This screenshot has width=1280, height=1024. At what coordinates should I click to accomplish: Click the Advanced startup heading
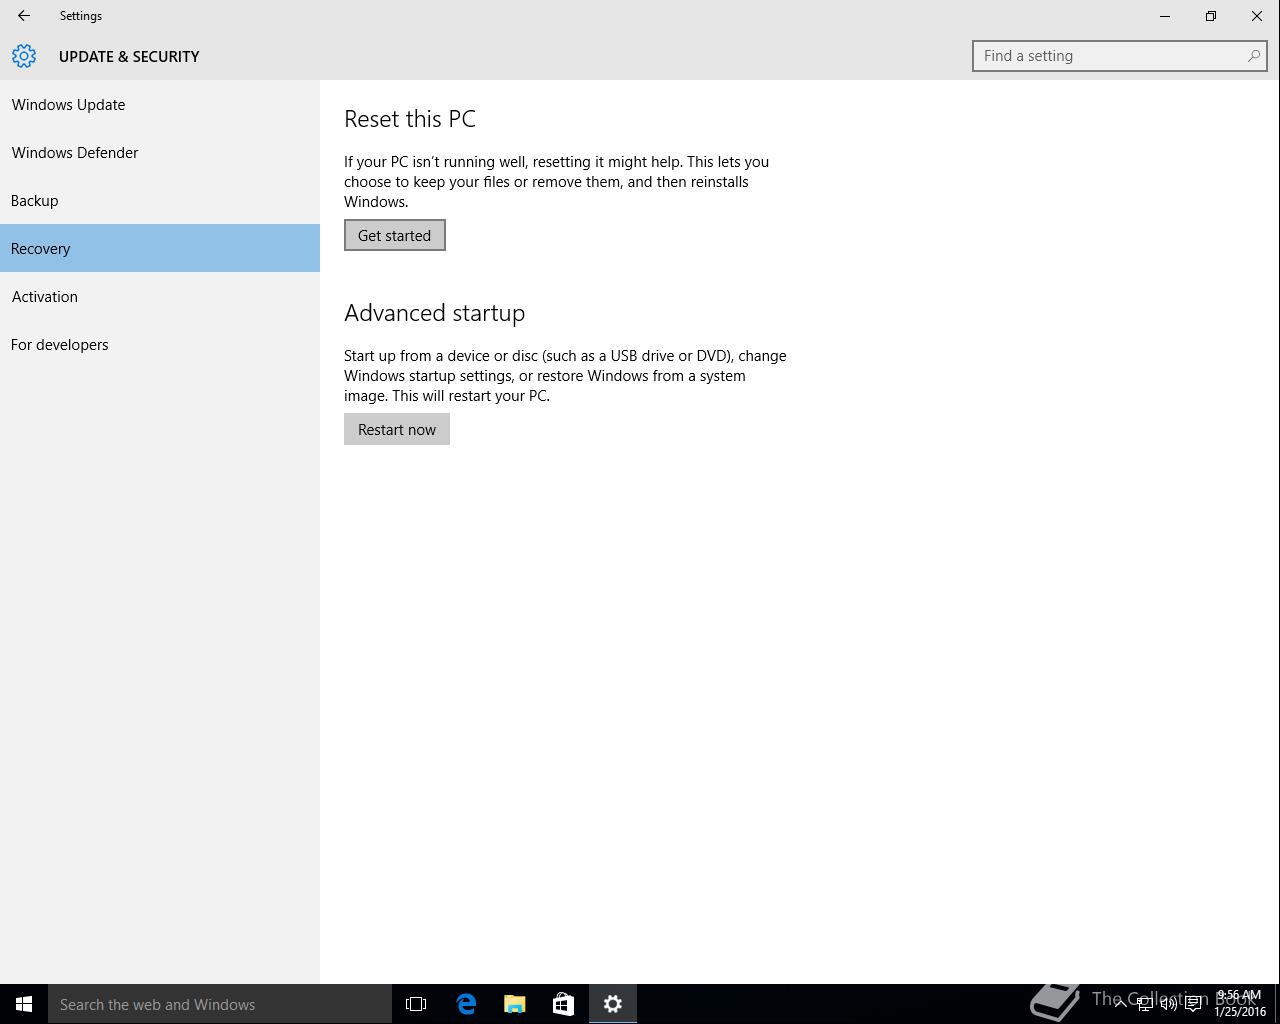pos(434,313)
